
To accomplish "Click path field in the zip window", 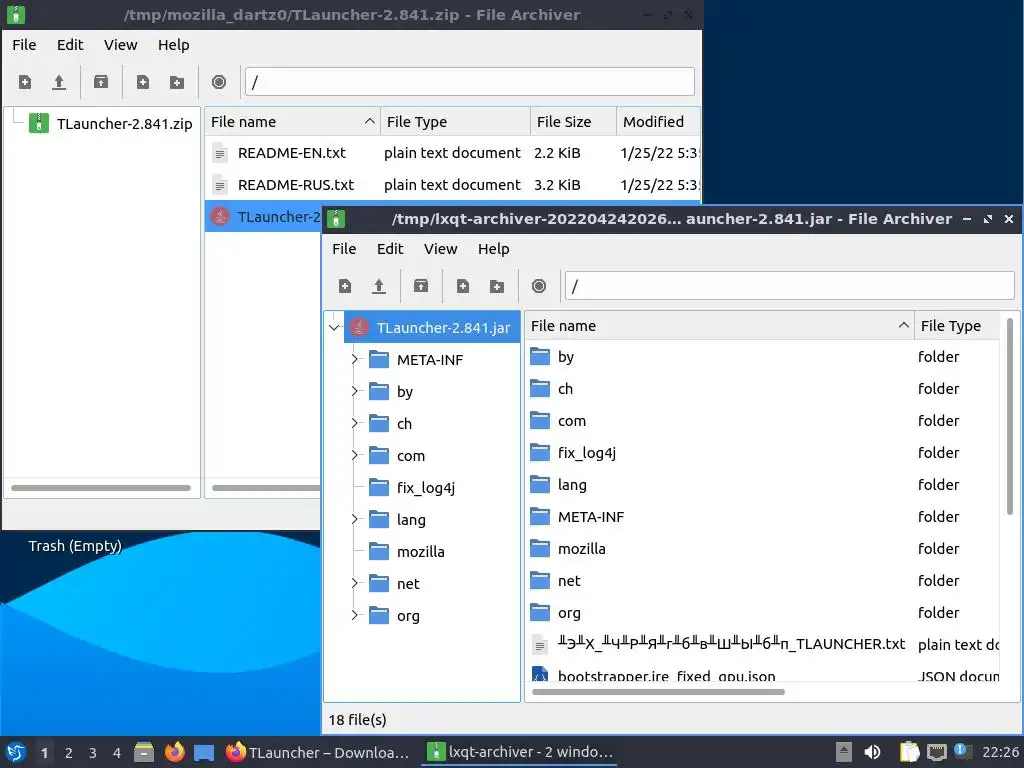I will click(470, 82).
